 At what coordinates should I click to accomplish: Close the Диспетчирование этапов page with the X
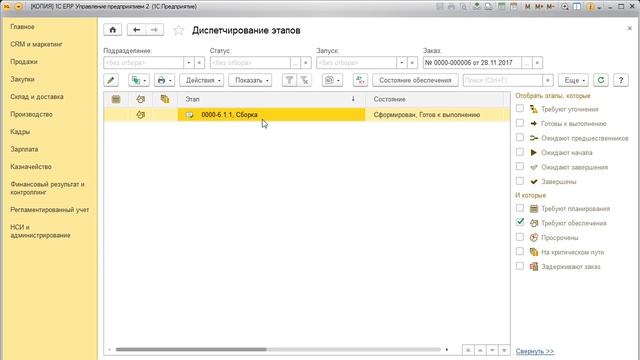point(629,28)
